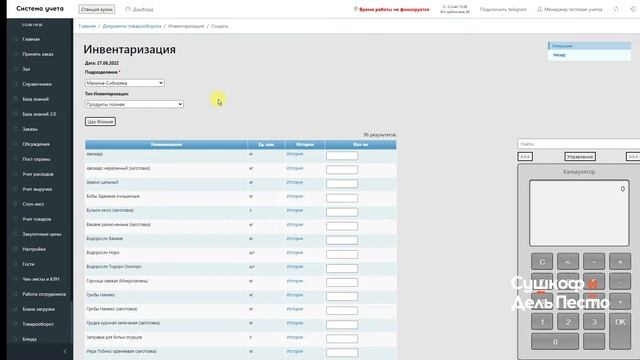Viewport: 640px width, 360px height.
Task: Collapse the left sidebar using the bottom chevron
Action: [x=65, y=351]
